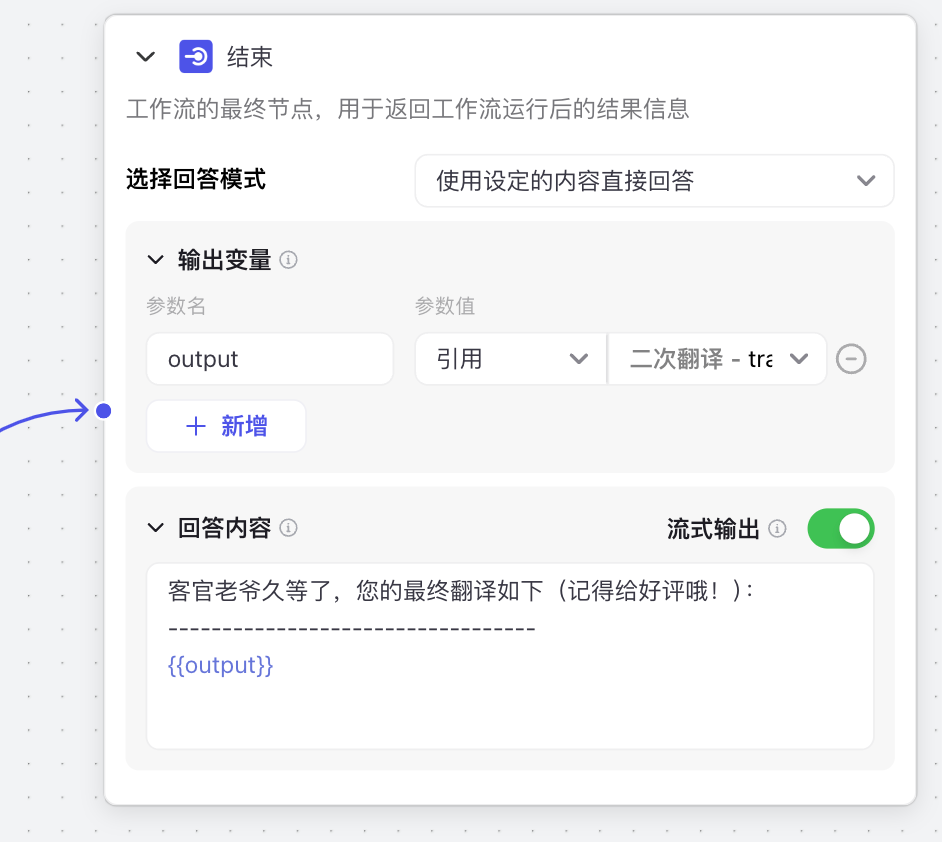Show info tooltip for 输出变量
The image size is (942, 842).
[288, 260]
